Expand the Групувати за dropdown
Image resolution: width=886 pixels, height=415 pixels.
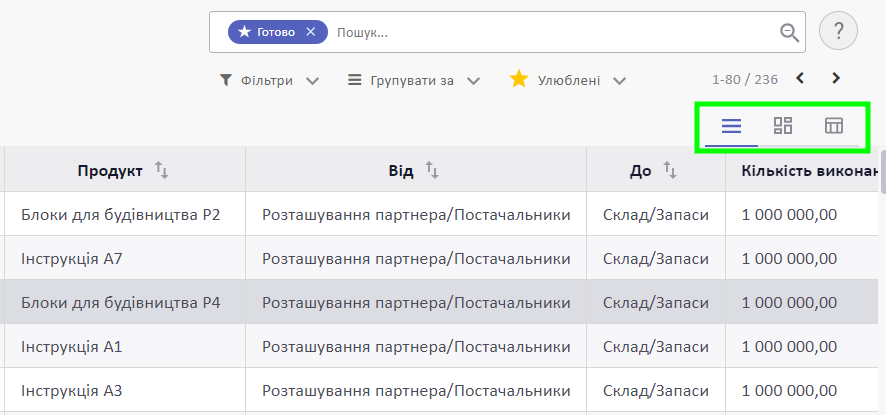pos(414,80)
